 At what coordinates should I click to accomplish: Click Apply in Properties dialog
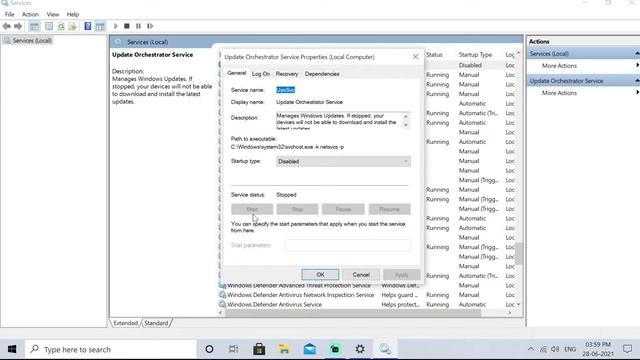[402, 275]
